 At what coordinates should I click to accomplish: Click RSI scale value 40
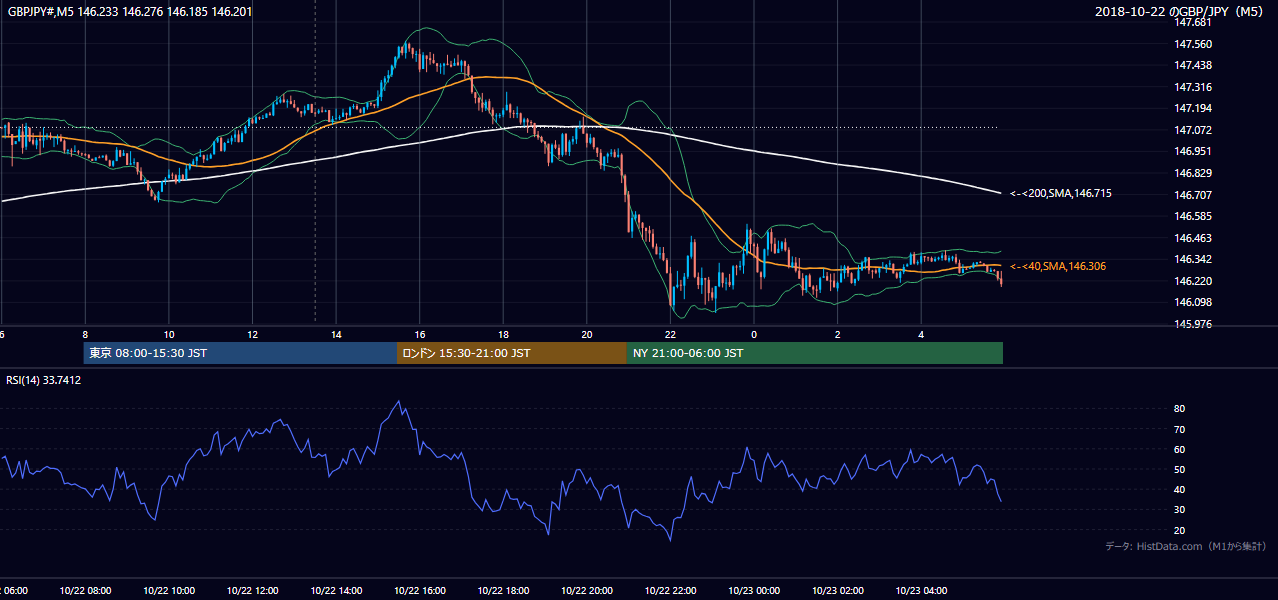tap(1179, 489)
